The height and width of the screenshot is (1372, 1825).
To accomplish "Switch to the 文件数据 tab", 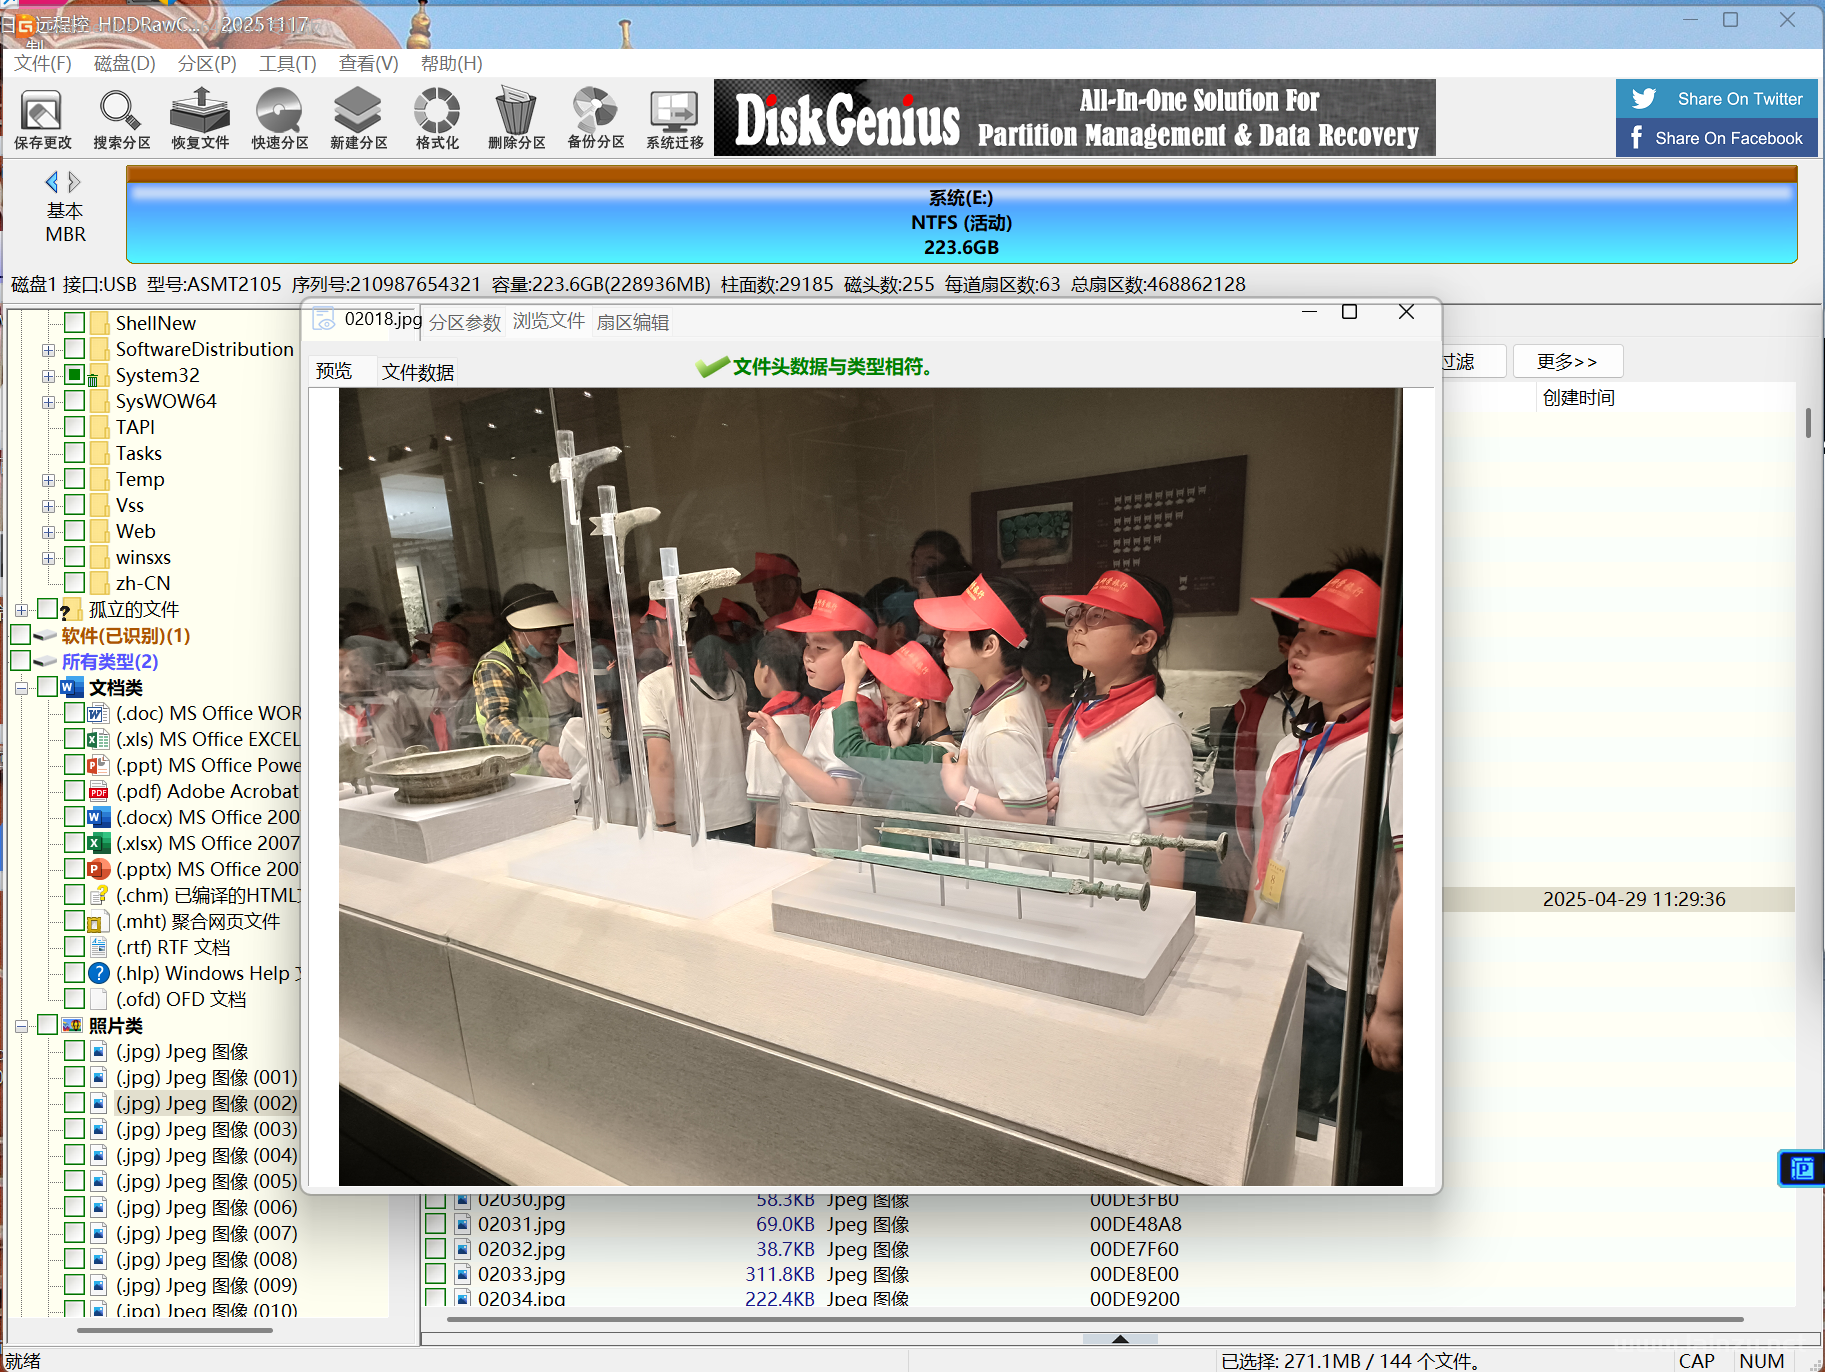I will tap(417, 372).
